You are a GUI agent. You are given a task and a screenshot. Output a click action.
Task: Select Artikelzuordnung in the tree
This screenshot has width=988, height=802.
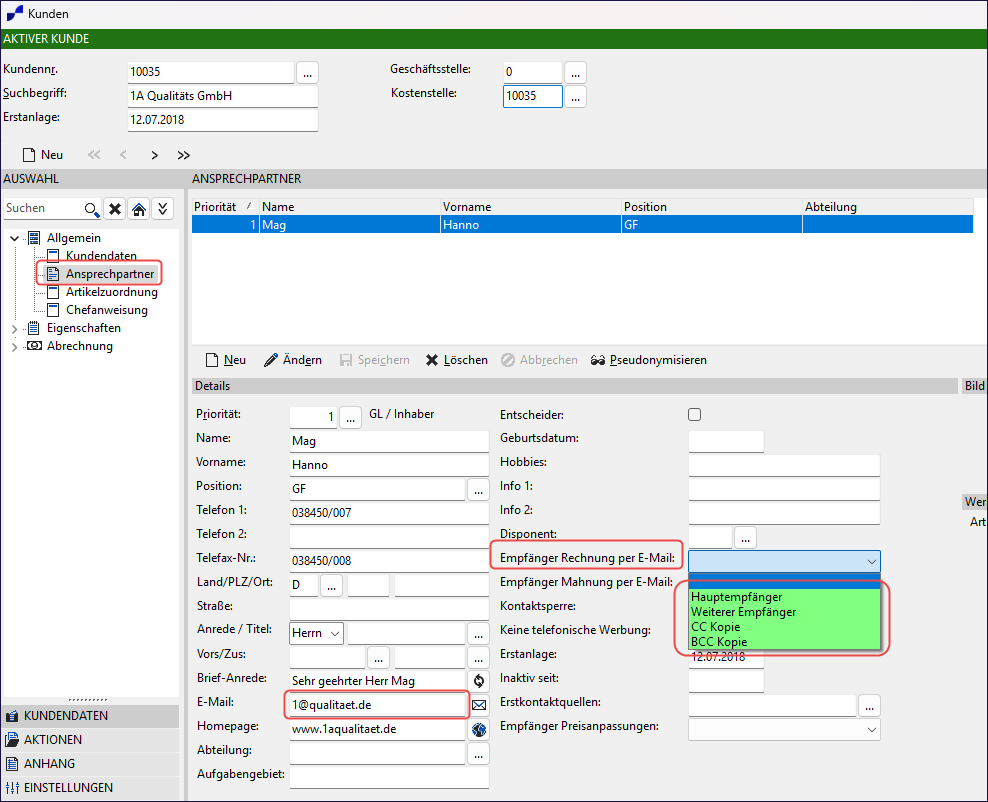(x=112, y=292)
